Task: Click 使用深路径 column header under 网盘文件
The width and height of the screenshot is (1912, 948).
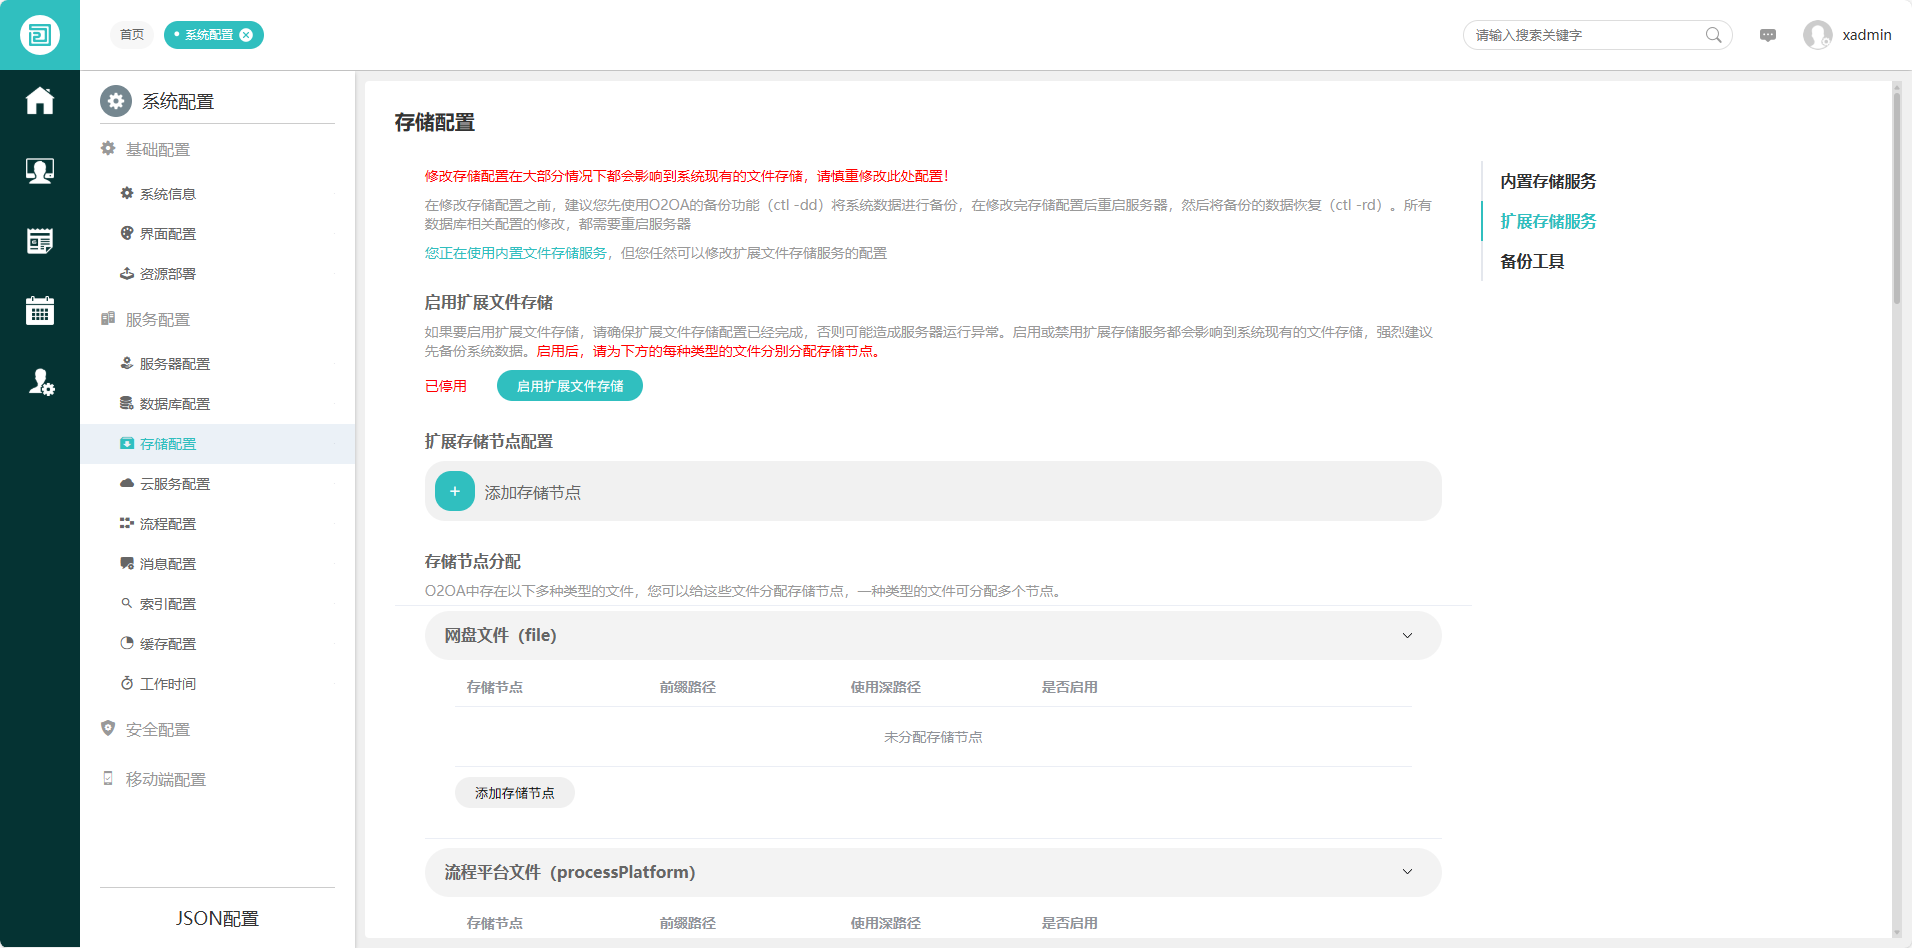Action: click(x=886, y=687)
